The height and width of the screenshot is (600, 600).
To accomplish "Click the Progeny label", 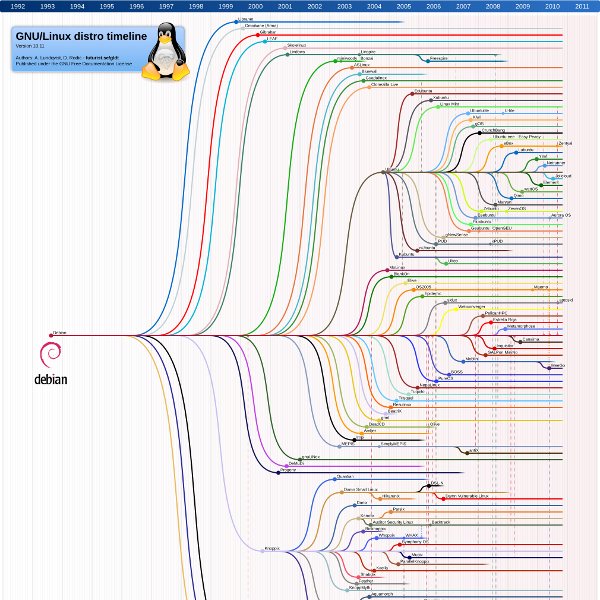I will [x=288, y=470].
